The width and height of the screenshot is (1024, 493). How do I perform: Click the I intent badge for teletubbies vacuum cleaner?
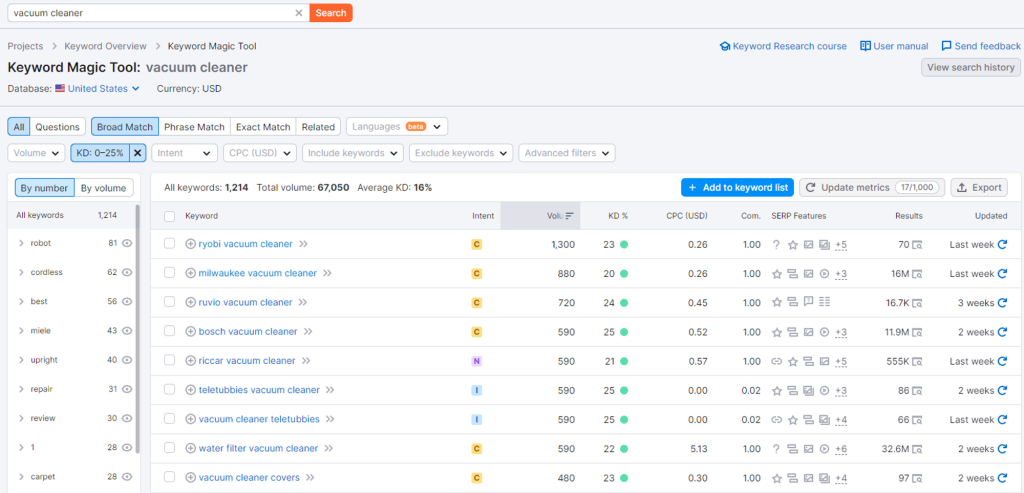pos(477,390)
